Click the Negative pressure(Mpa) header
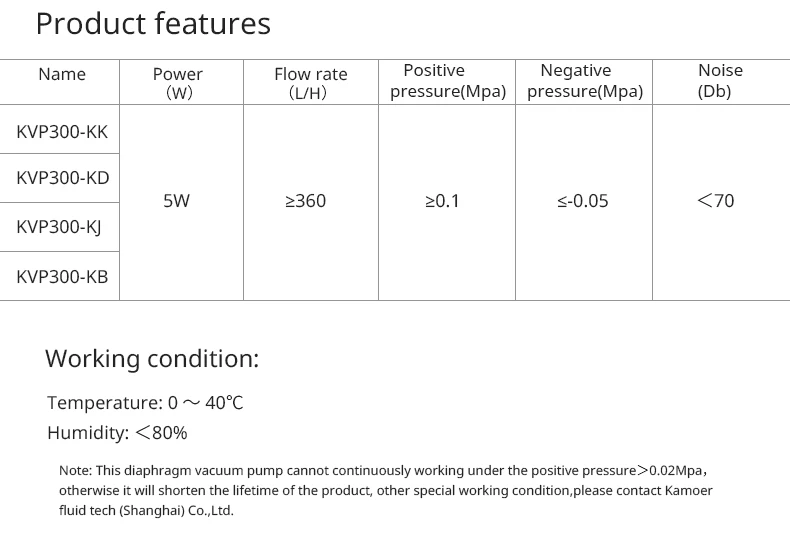The image size is (790, 543). [585, 81]
